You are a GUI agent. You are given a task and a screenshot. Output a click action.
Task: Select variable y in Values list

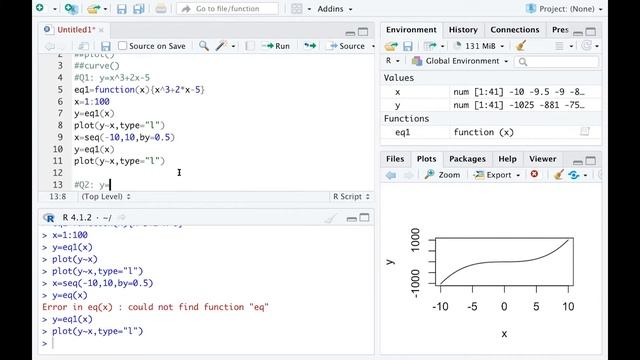(491, 105)
